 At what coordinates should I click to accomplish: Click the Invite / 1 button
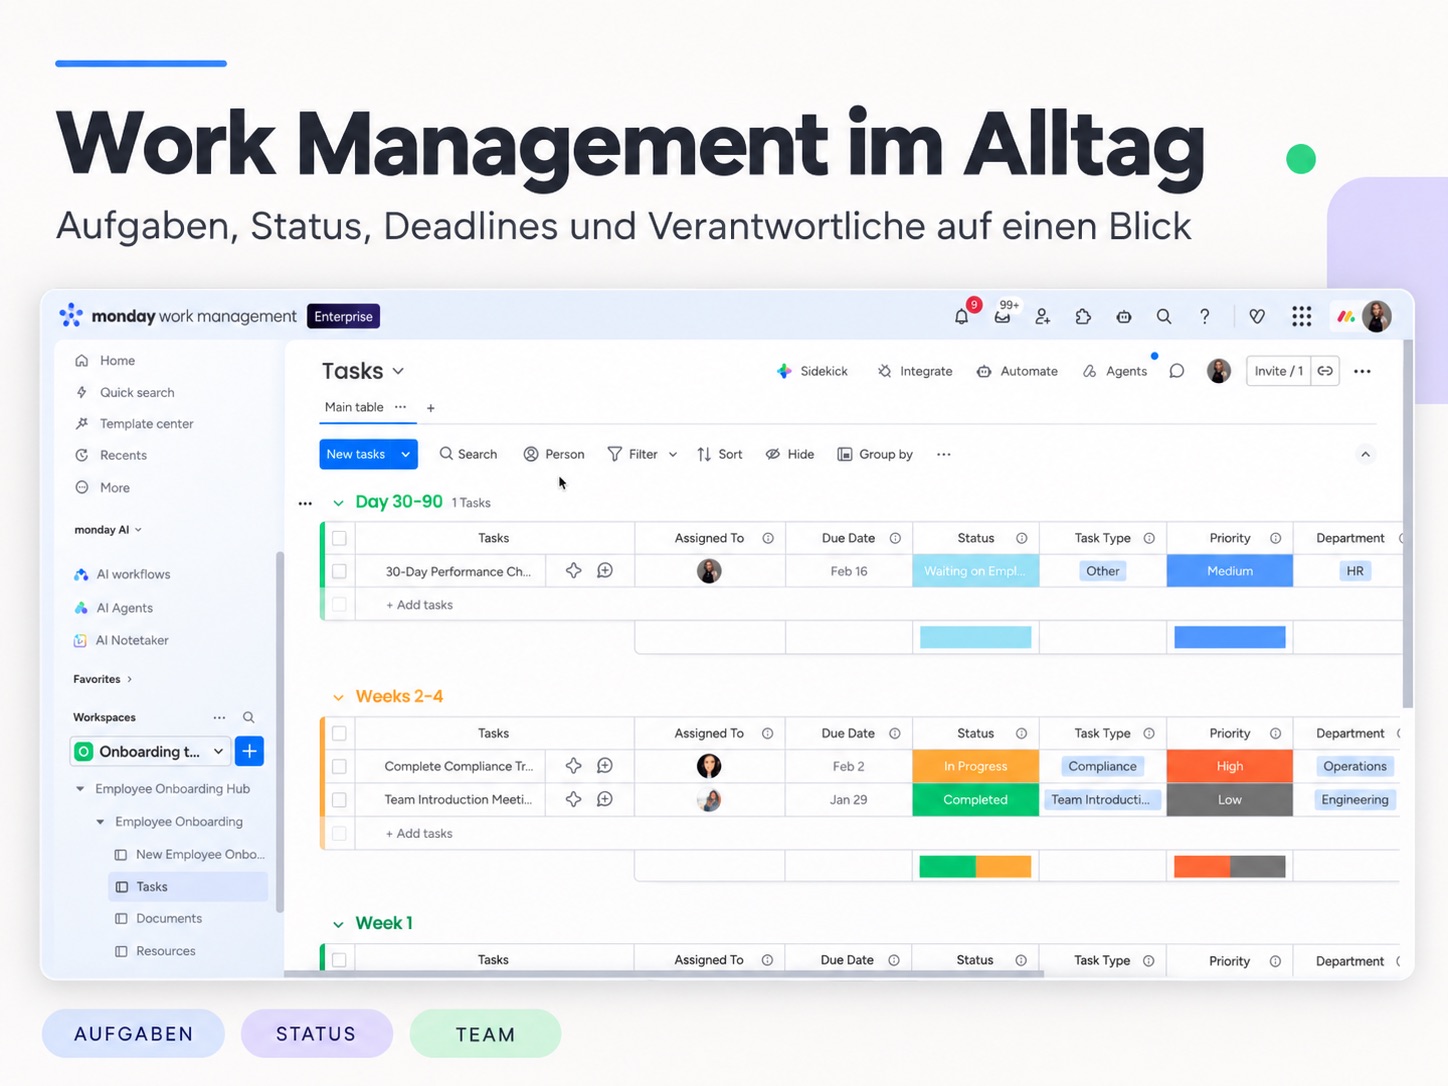pyautogui.click(x=1279, y=371)
